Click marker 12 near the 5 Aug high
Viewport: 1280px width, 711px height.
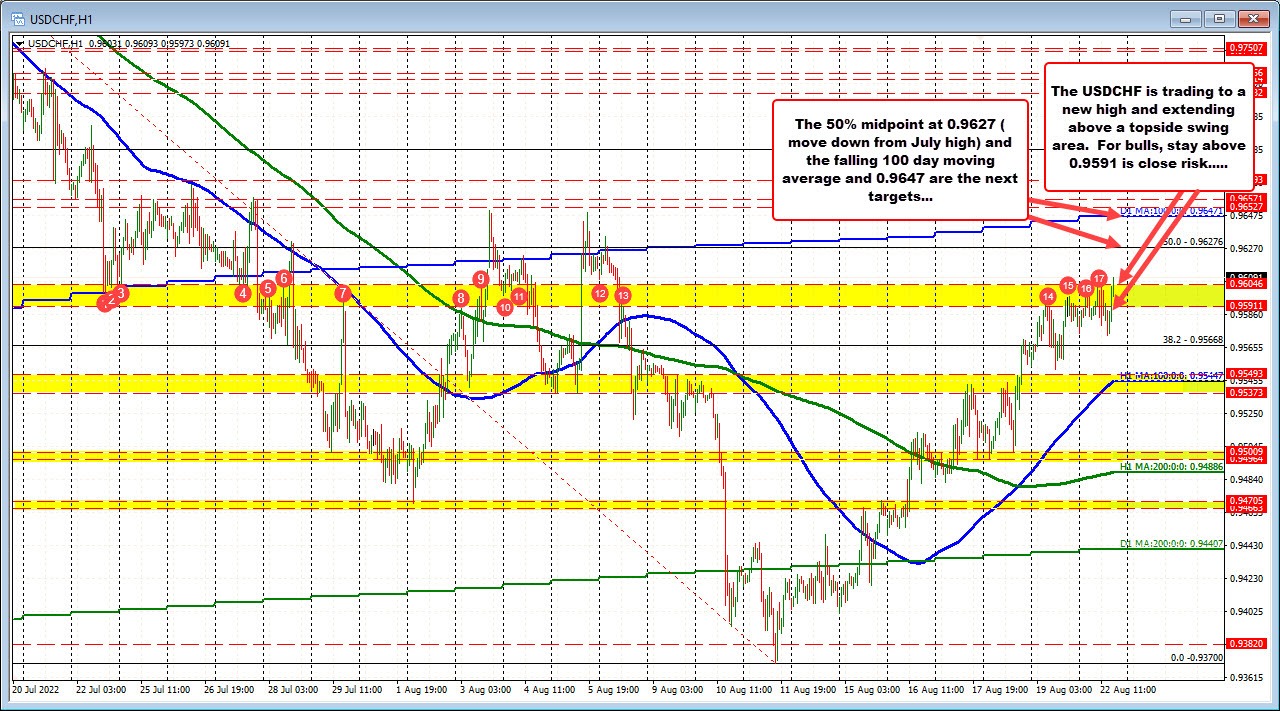click(x=600, y=294)
